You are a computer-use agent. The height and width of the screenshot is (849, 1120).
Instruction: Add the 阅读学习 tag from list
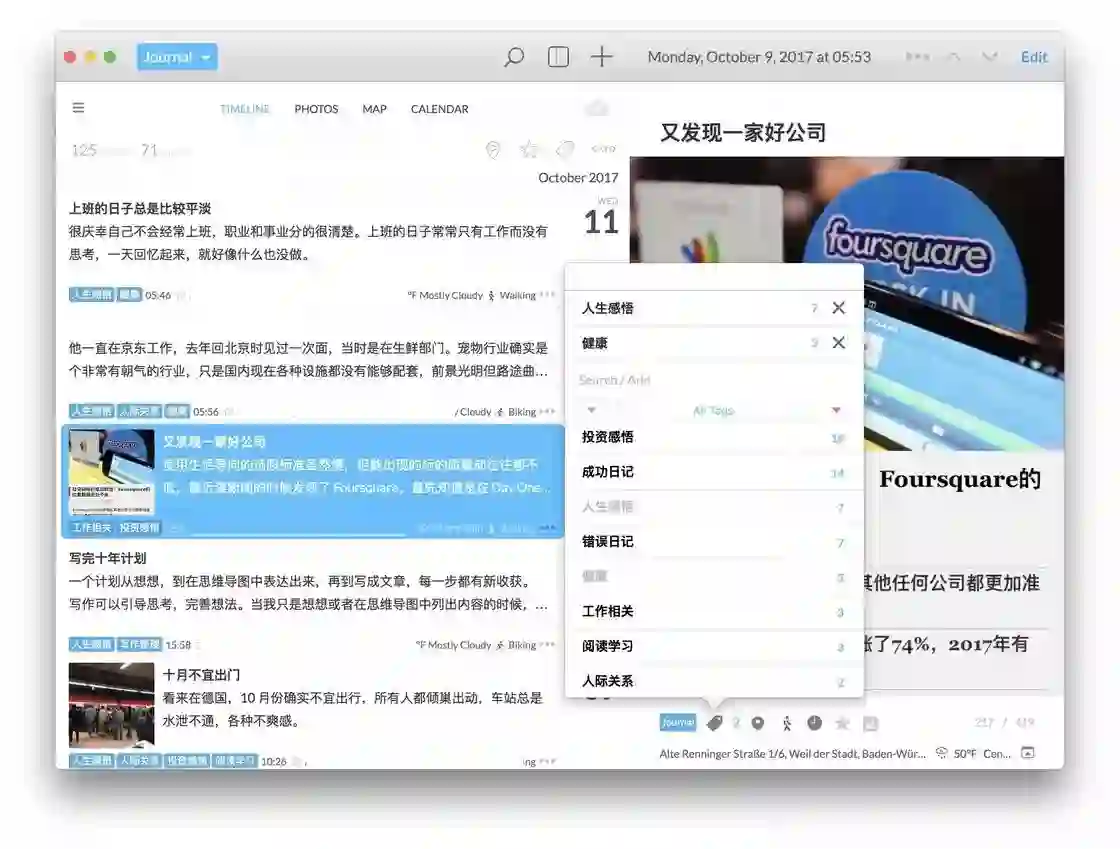coord(714,646)
